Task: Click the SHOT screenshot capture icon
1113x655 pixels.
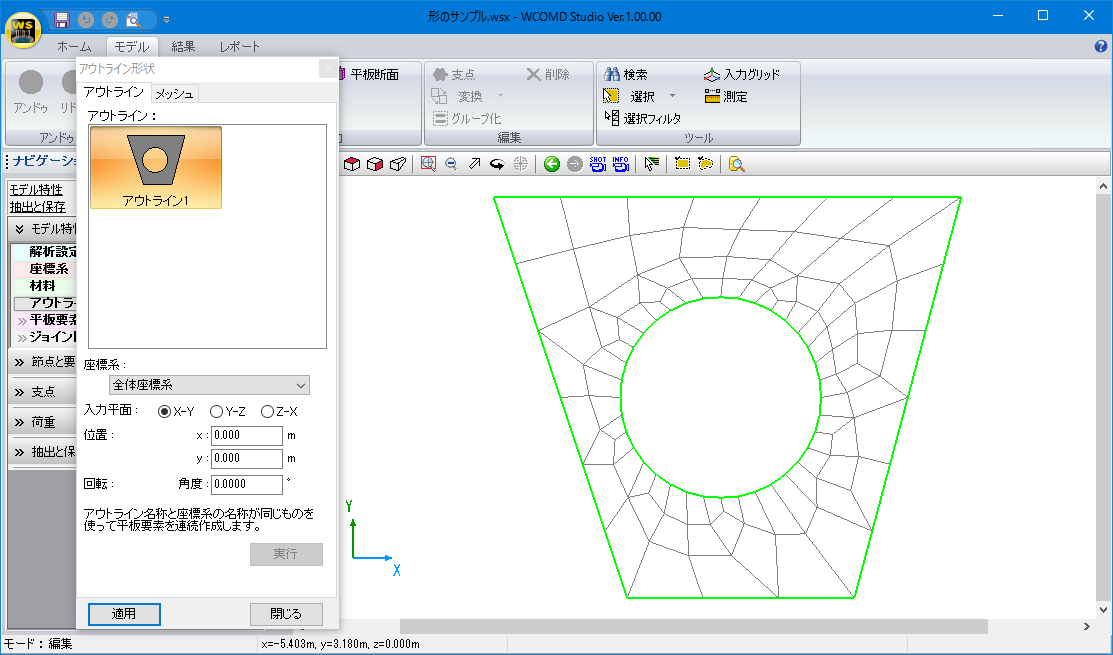Action: click(x=598, y=164)
